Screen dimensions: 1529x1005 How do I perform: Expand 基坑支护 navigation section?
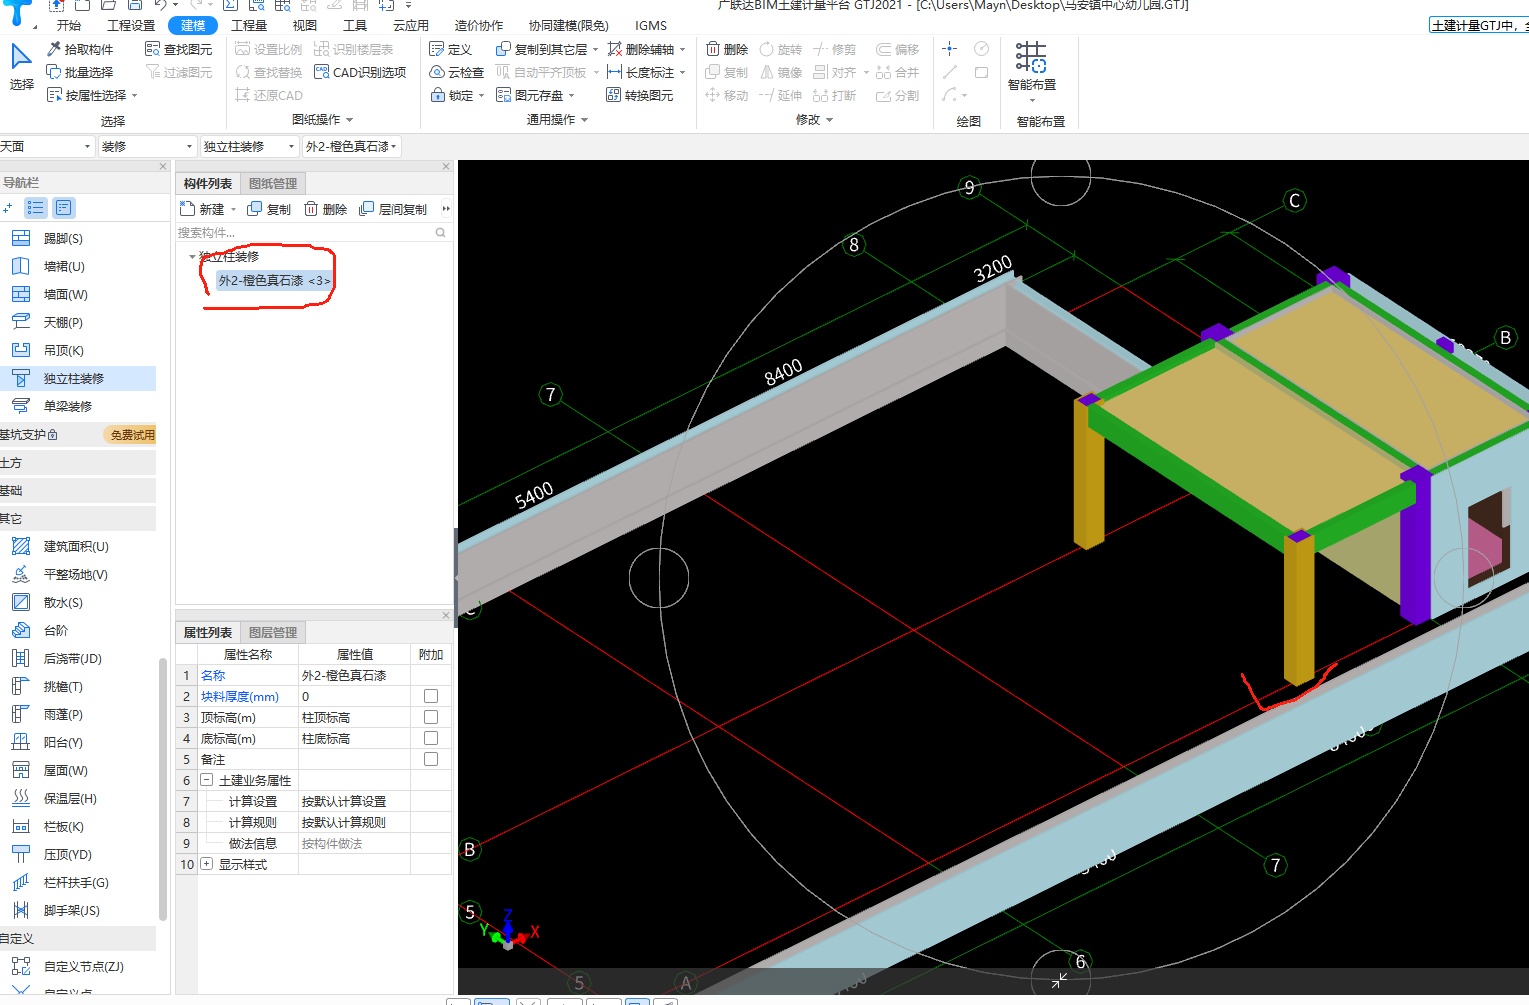tap(78, 435)
